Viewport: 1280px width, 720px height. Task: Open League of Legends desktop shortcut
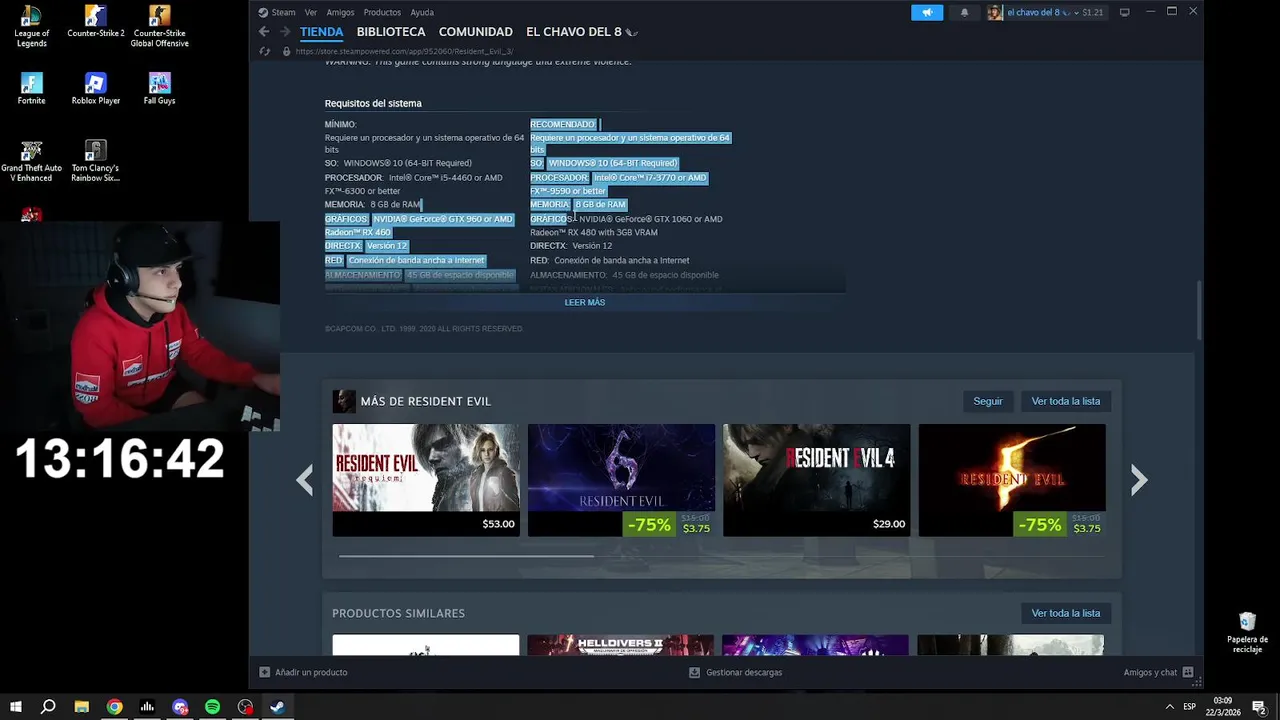click(x=32, y=26)
